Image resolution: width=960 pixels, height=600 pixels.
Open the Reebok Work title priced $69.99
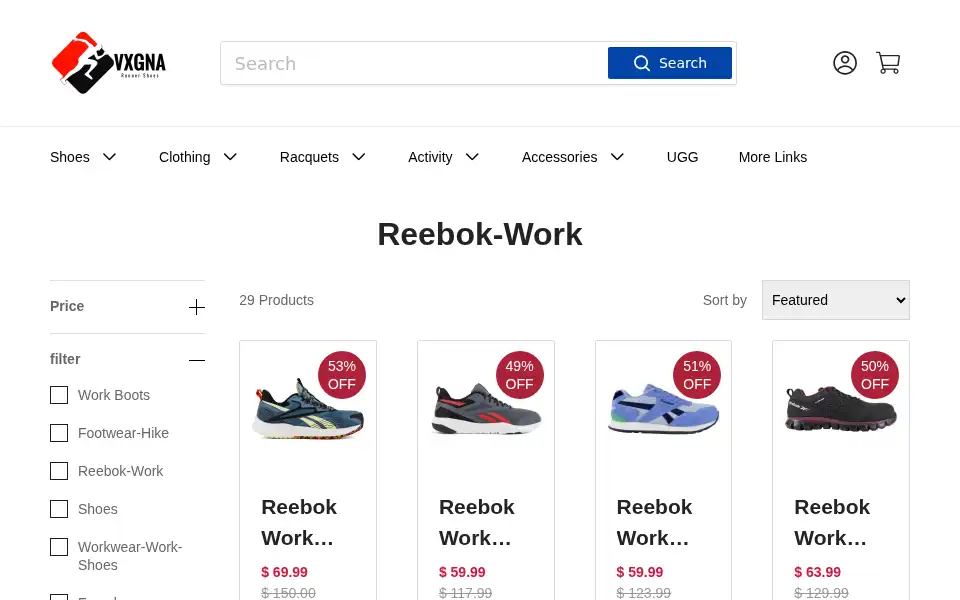click(x=299, y=522)
